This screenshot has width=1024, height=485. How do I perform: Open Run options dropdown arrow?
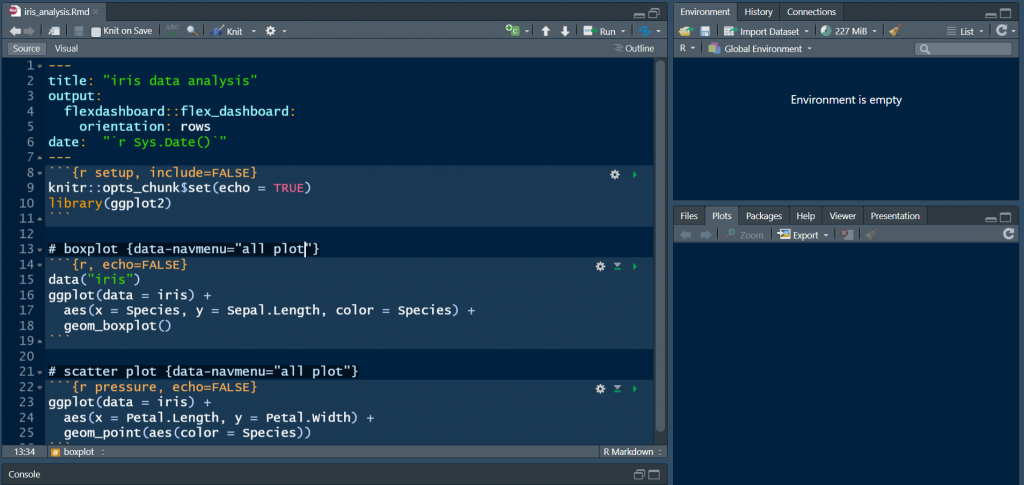[624, 31]
